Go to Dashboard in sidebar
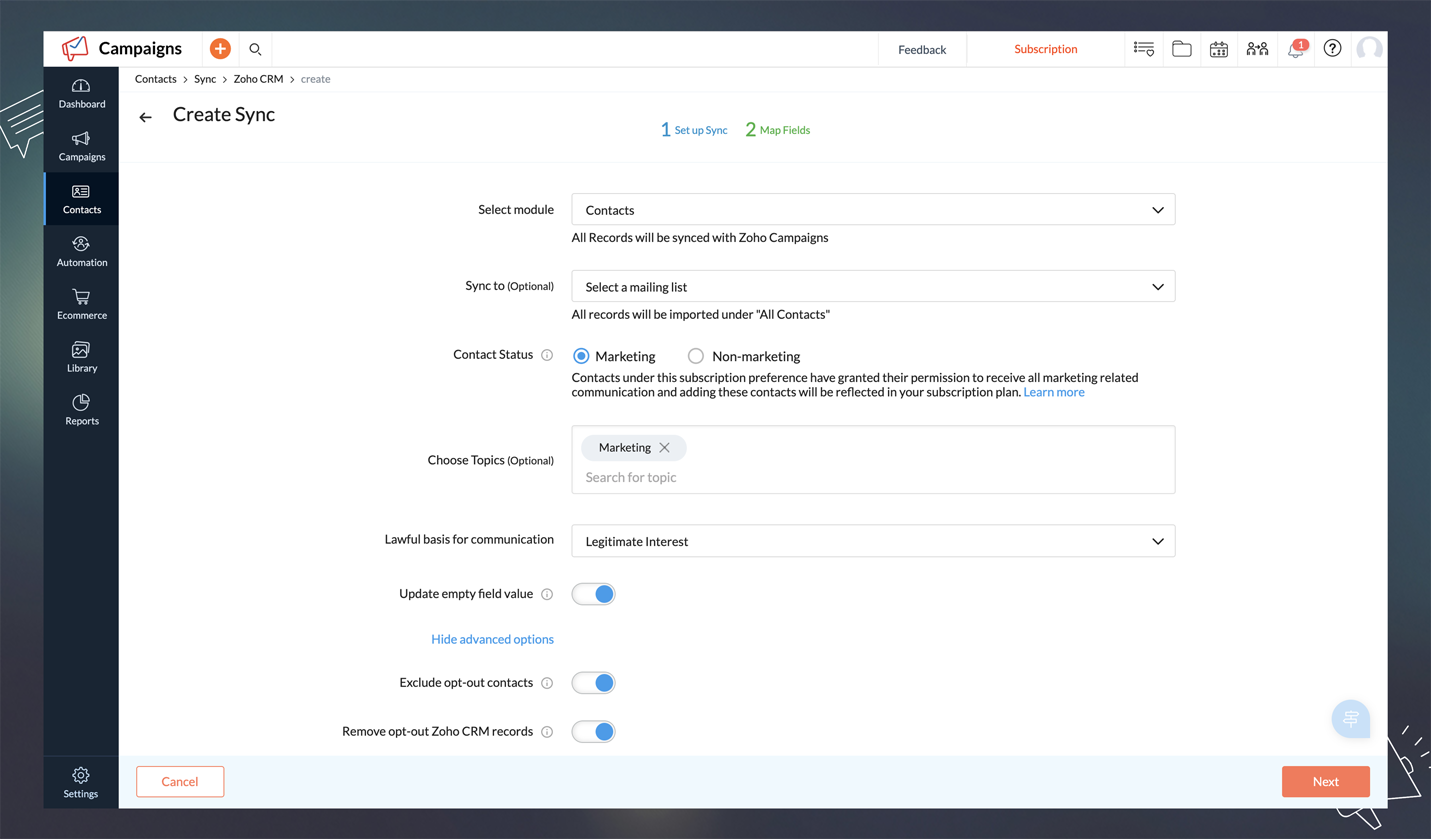Viewport: 1431px width, 839px height. tap(81, 93)
